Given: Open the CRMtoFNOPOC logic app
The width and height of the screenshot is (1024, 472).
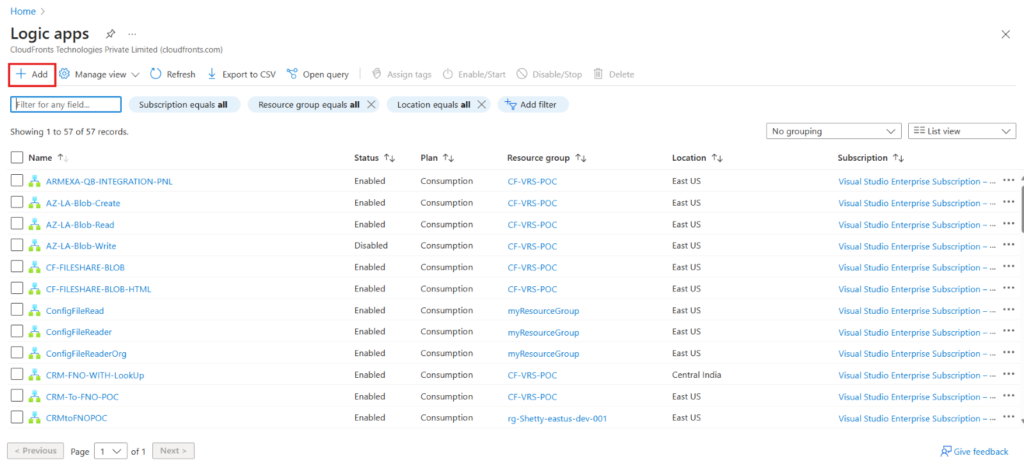Looking at the screenshot, I should pyautogui.click(x=76, y=418).
